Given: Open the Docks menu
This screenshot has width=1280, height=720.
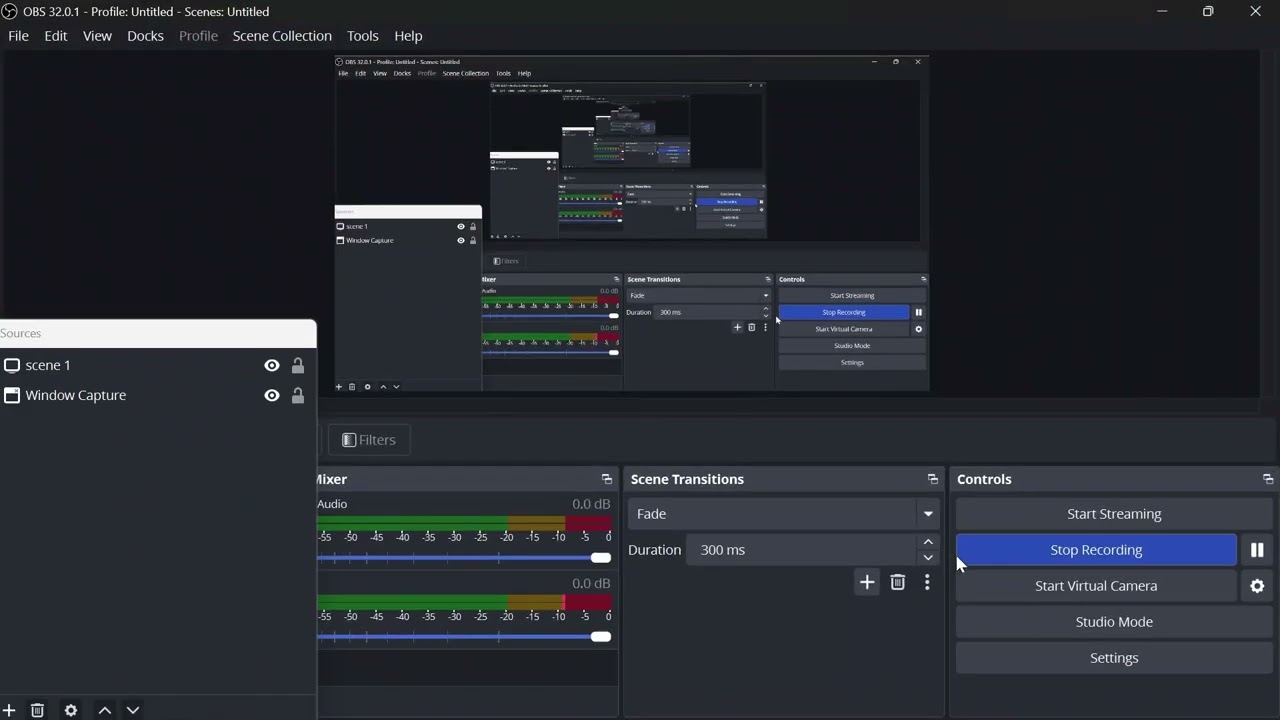Looking at the screenshot, I should pyautogui.click(x=145, y=36).
